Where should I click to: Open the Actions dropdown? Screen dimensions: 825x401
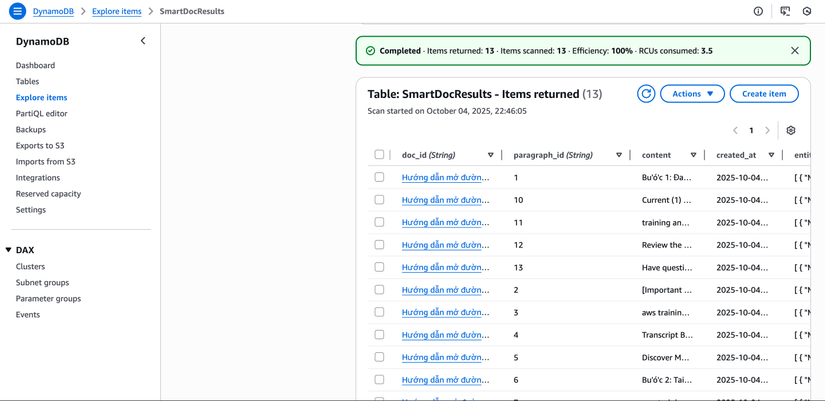692,94
